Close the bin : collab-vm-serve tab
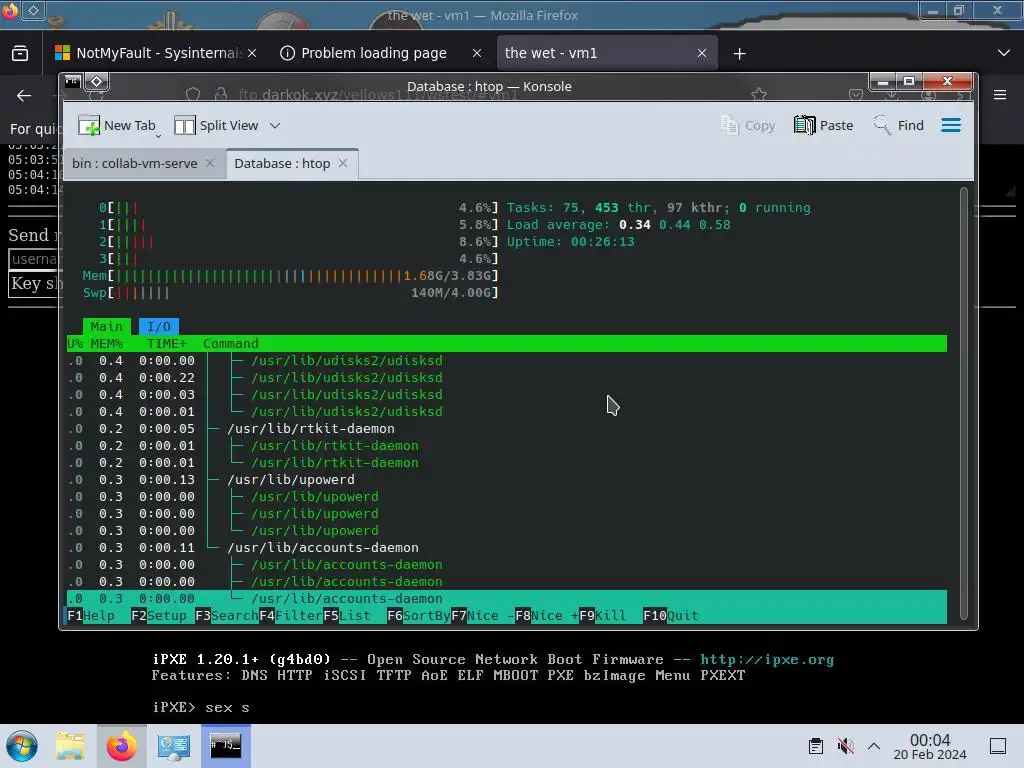Image resolution: width=1024 pixels, height=768 pixels. tap(210, 163)
